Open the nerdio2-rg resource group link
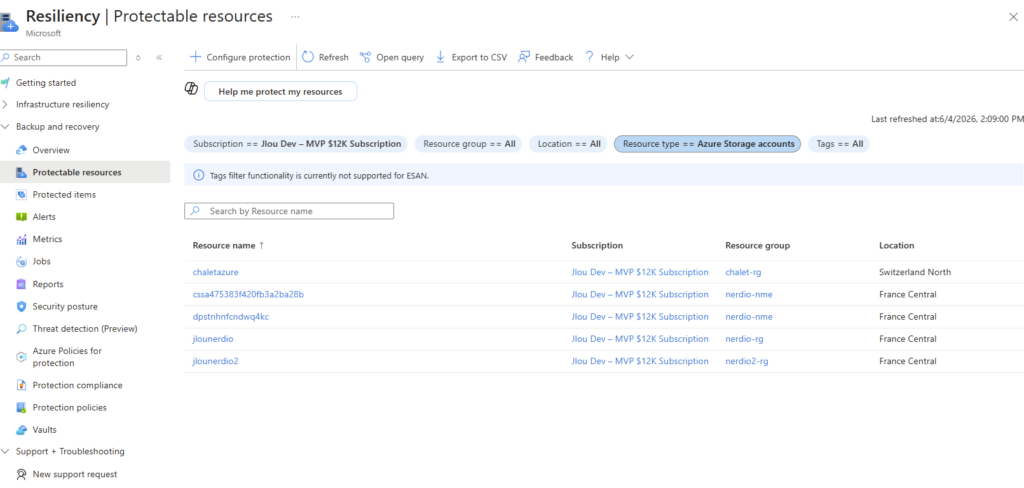Image resolution: width=1024 pixels, height=488 pixels. coord(747,361)
